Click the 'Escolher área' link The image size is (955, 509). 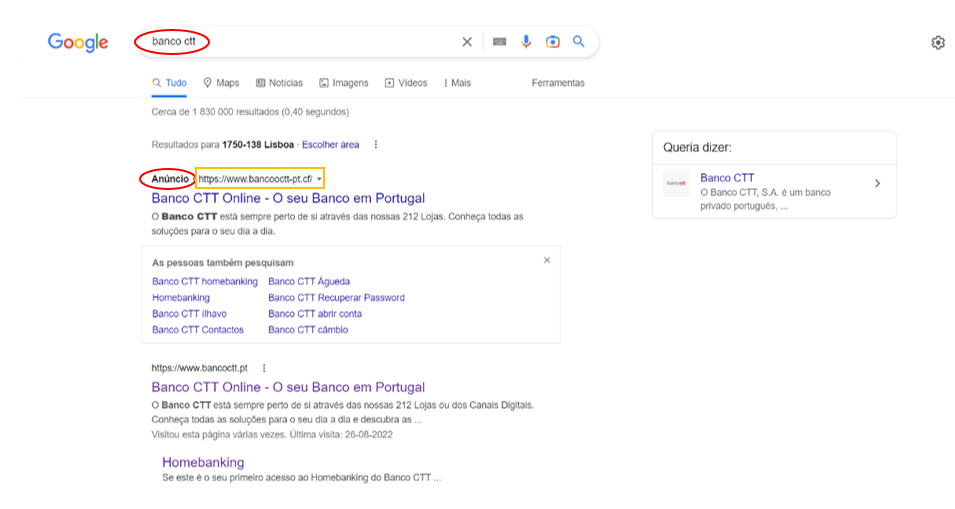[330, 145]
